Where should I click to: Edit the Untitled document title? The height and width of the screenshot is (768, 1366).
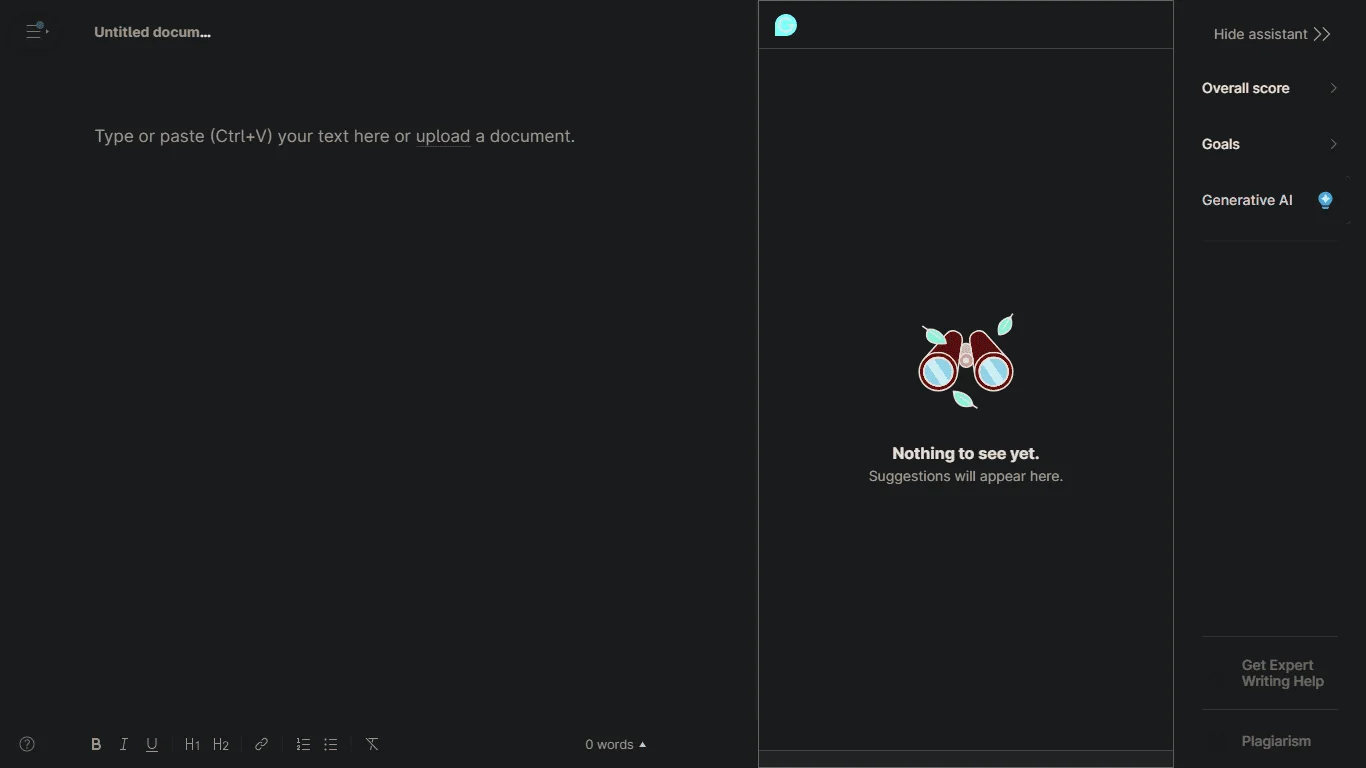point(152,32)
